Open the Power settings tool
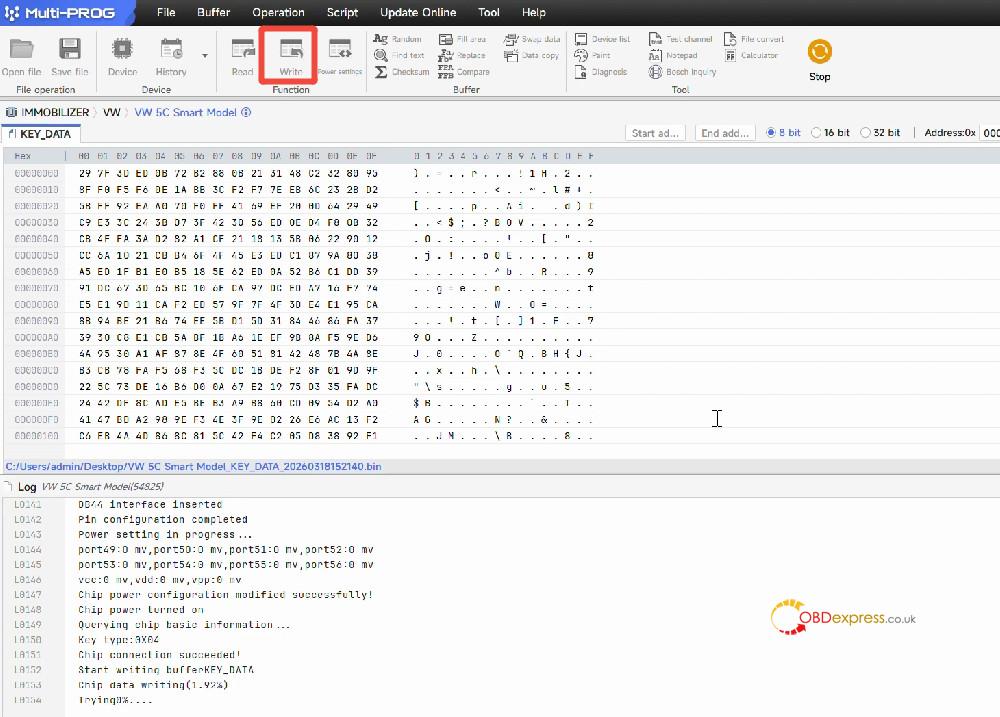 (x=340, y=54)
